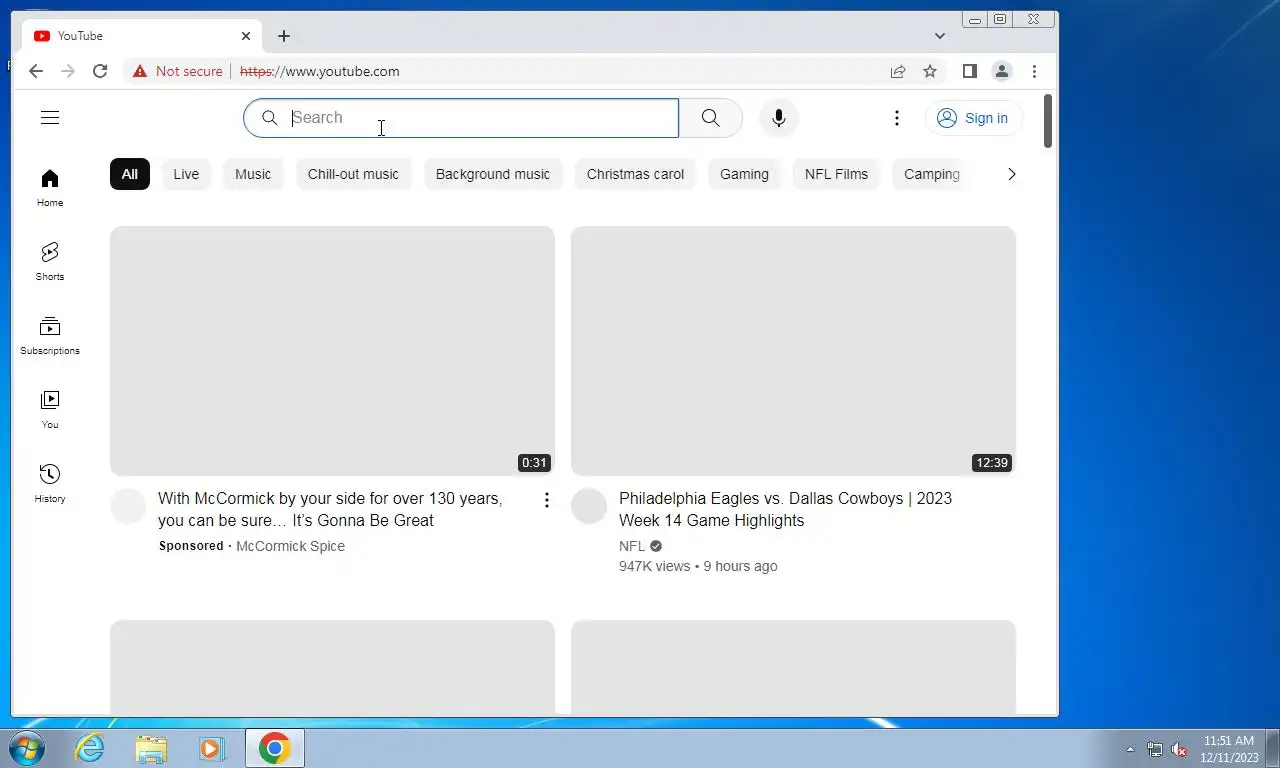Click the NFL channel avatar
1280x768 pixels.
[x=589, y=507]
